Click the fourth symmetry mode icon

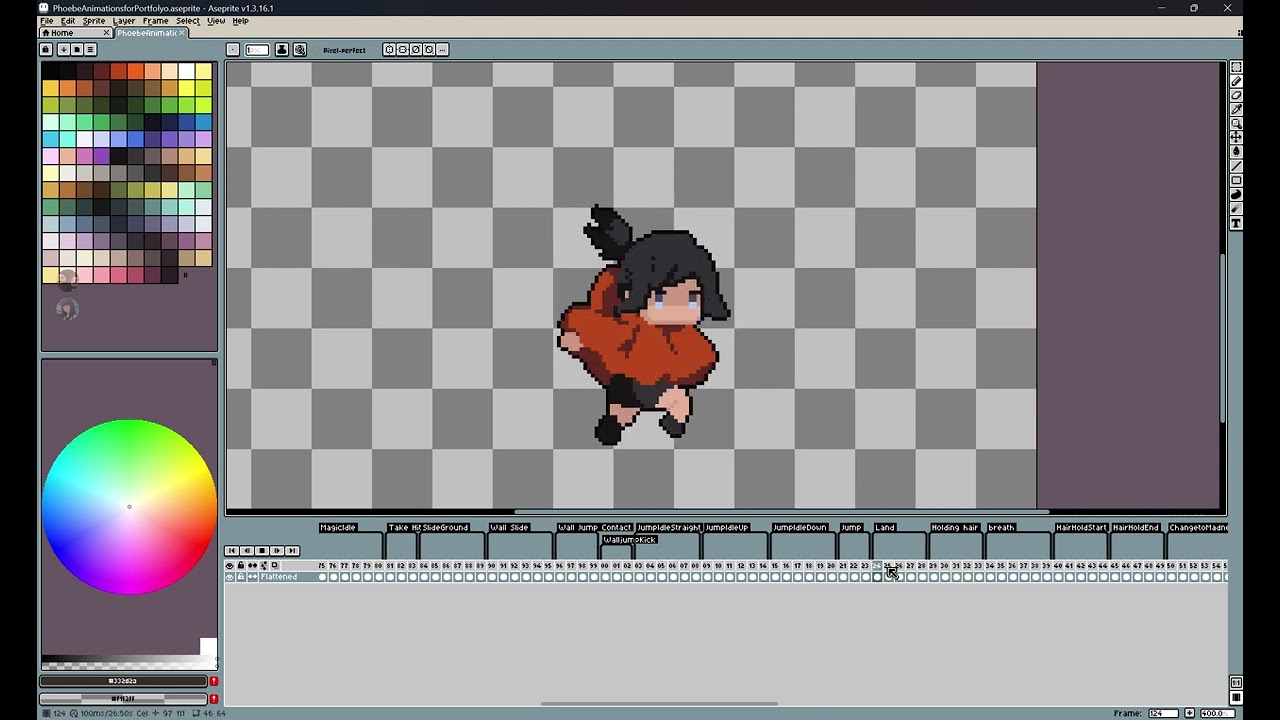(429, 50)
